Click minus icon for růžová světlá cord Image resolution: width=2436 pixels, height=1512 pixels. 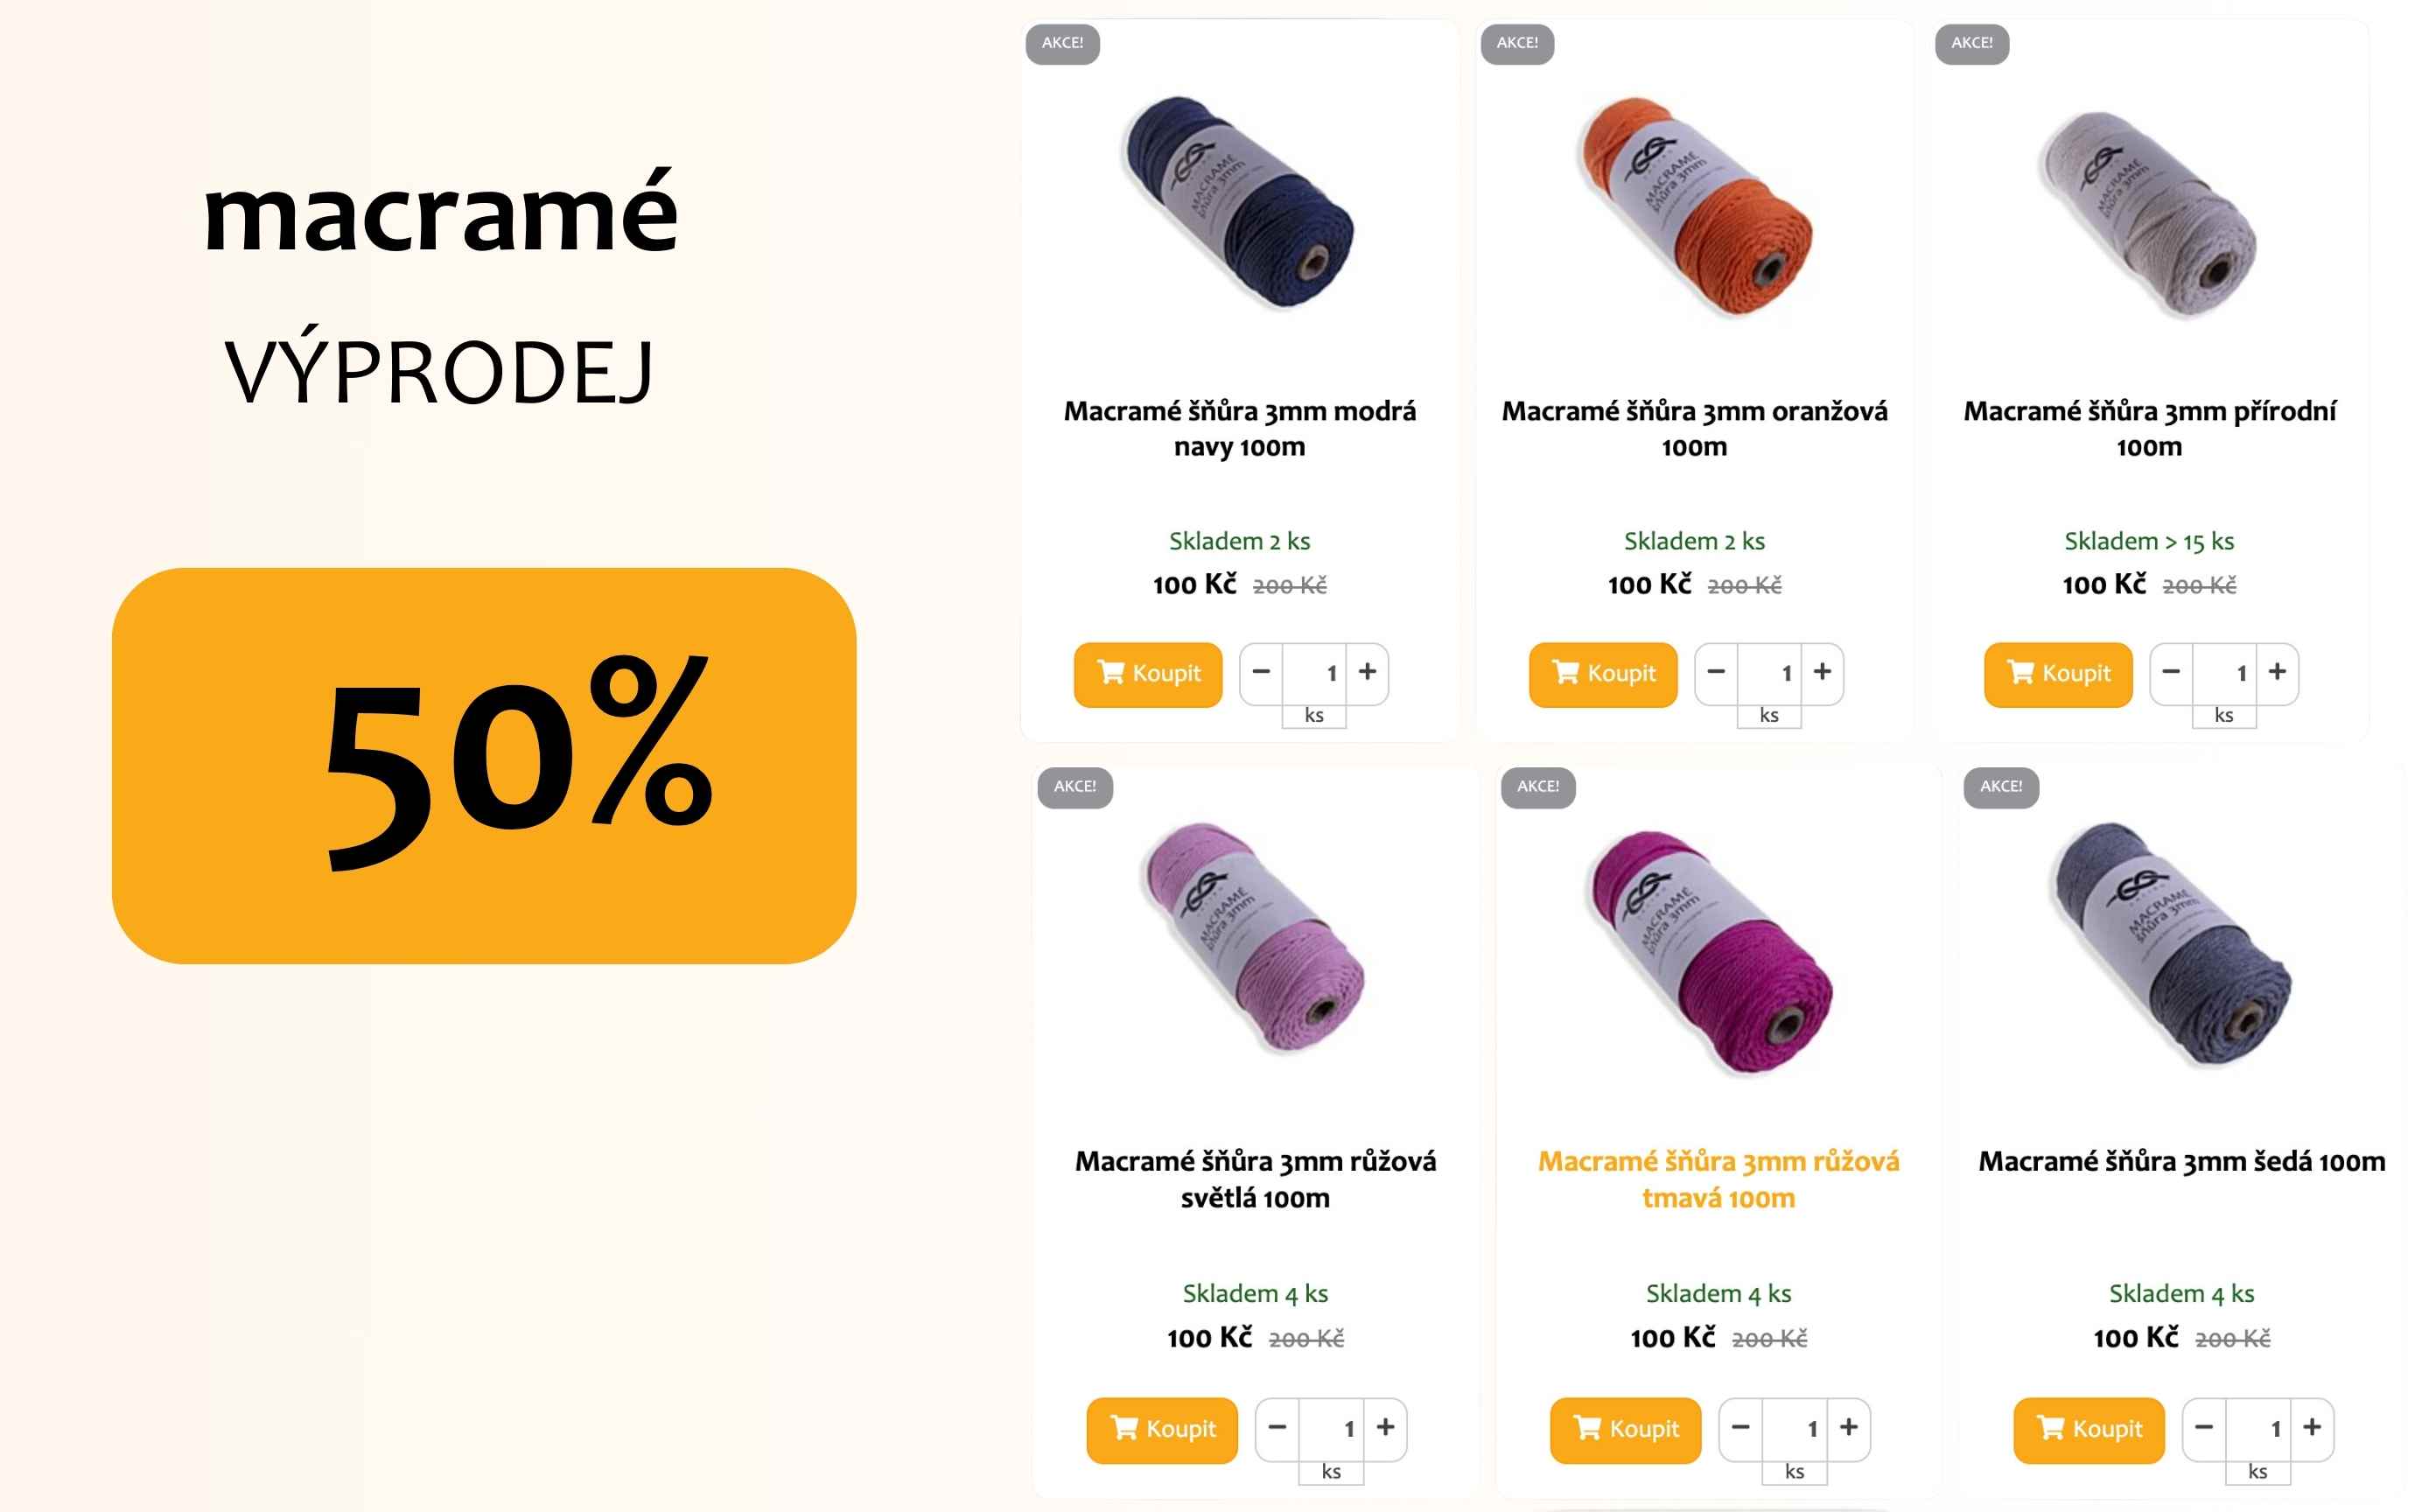[1277, 1427]
